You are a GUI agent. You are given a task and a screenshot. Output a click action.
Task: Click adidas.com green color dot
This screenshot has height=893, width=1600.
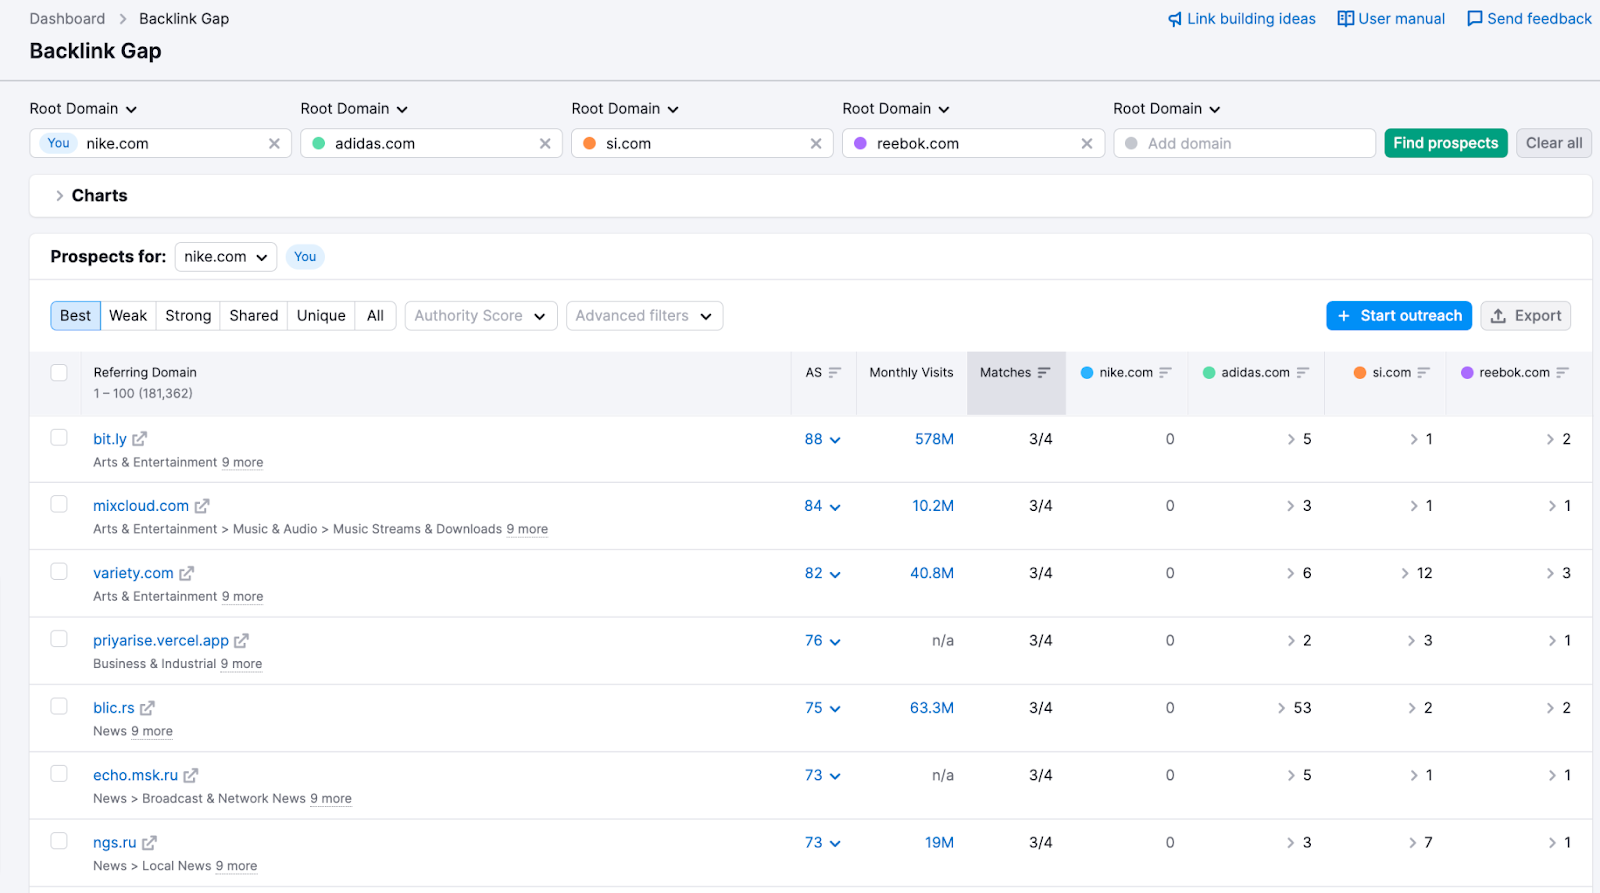(319, 144)
